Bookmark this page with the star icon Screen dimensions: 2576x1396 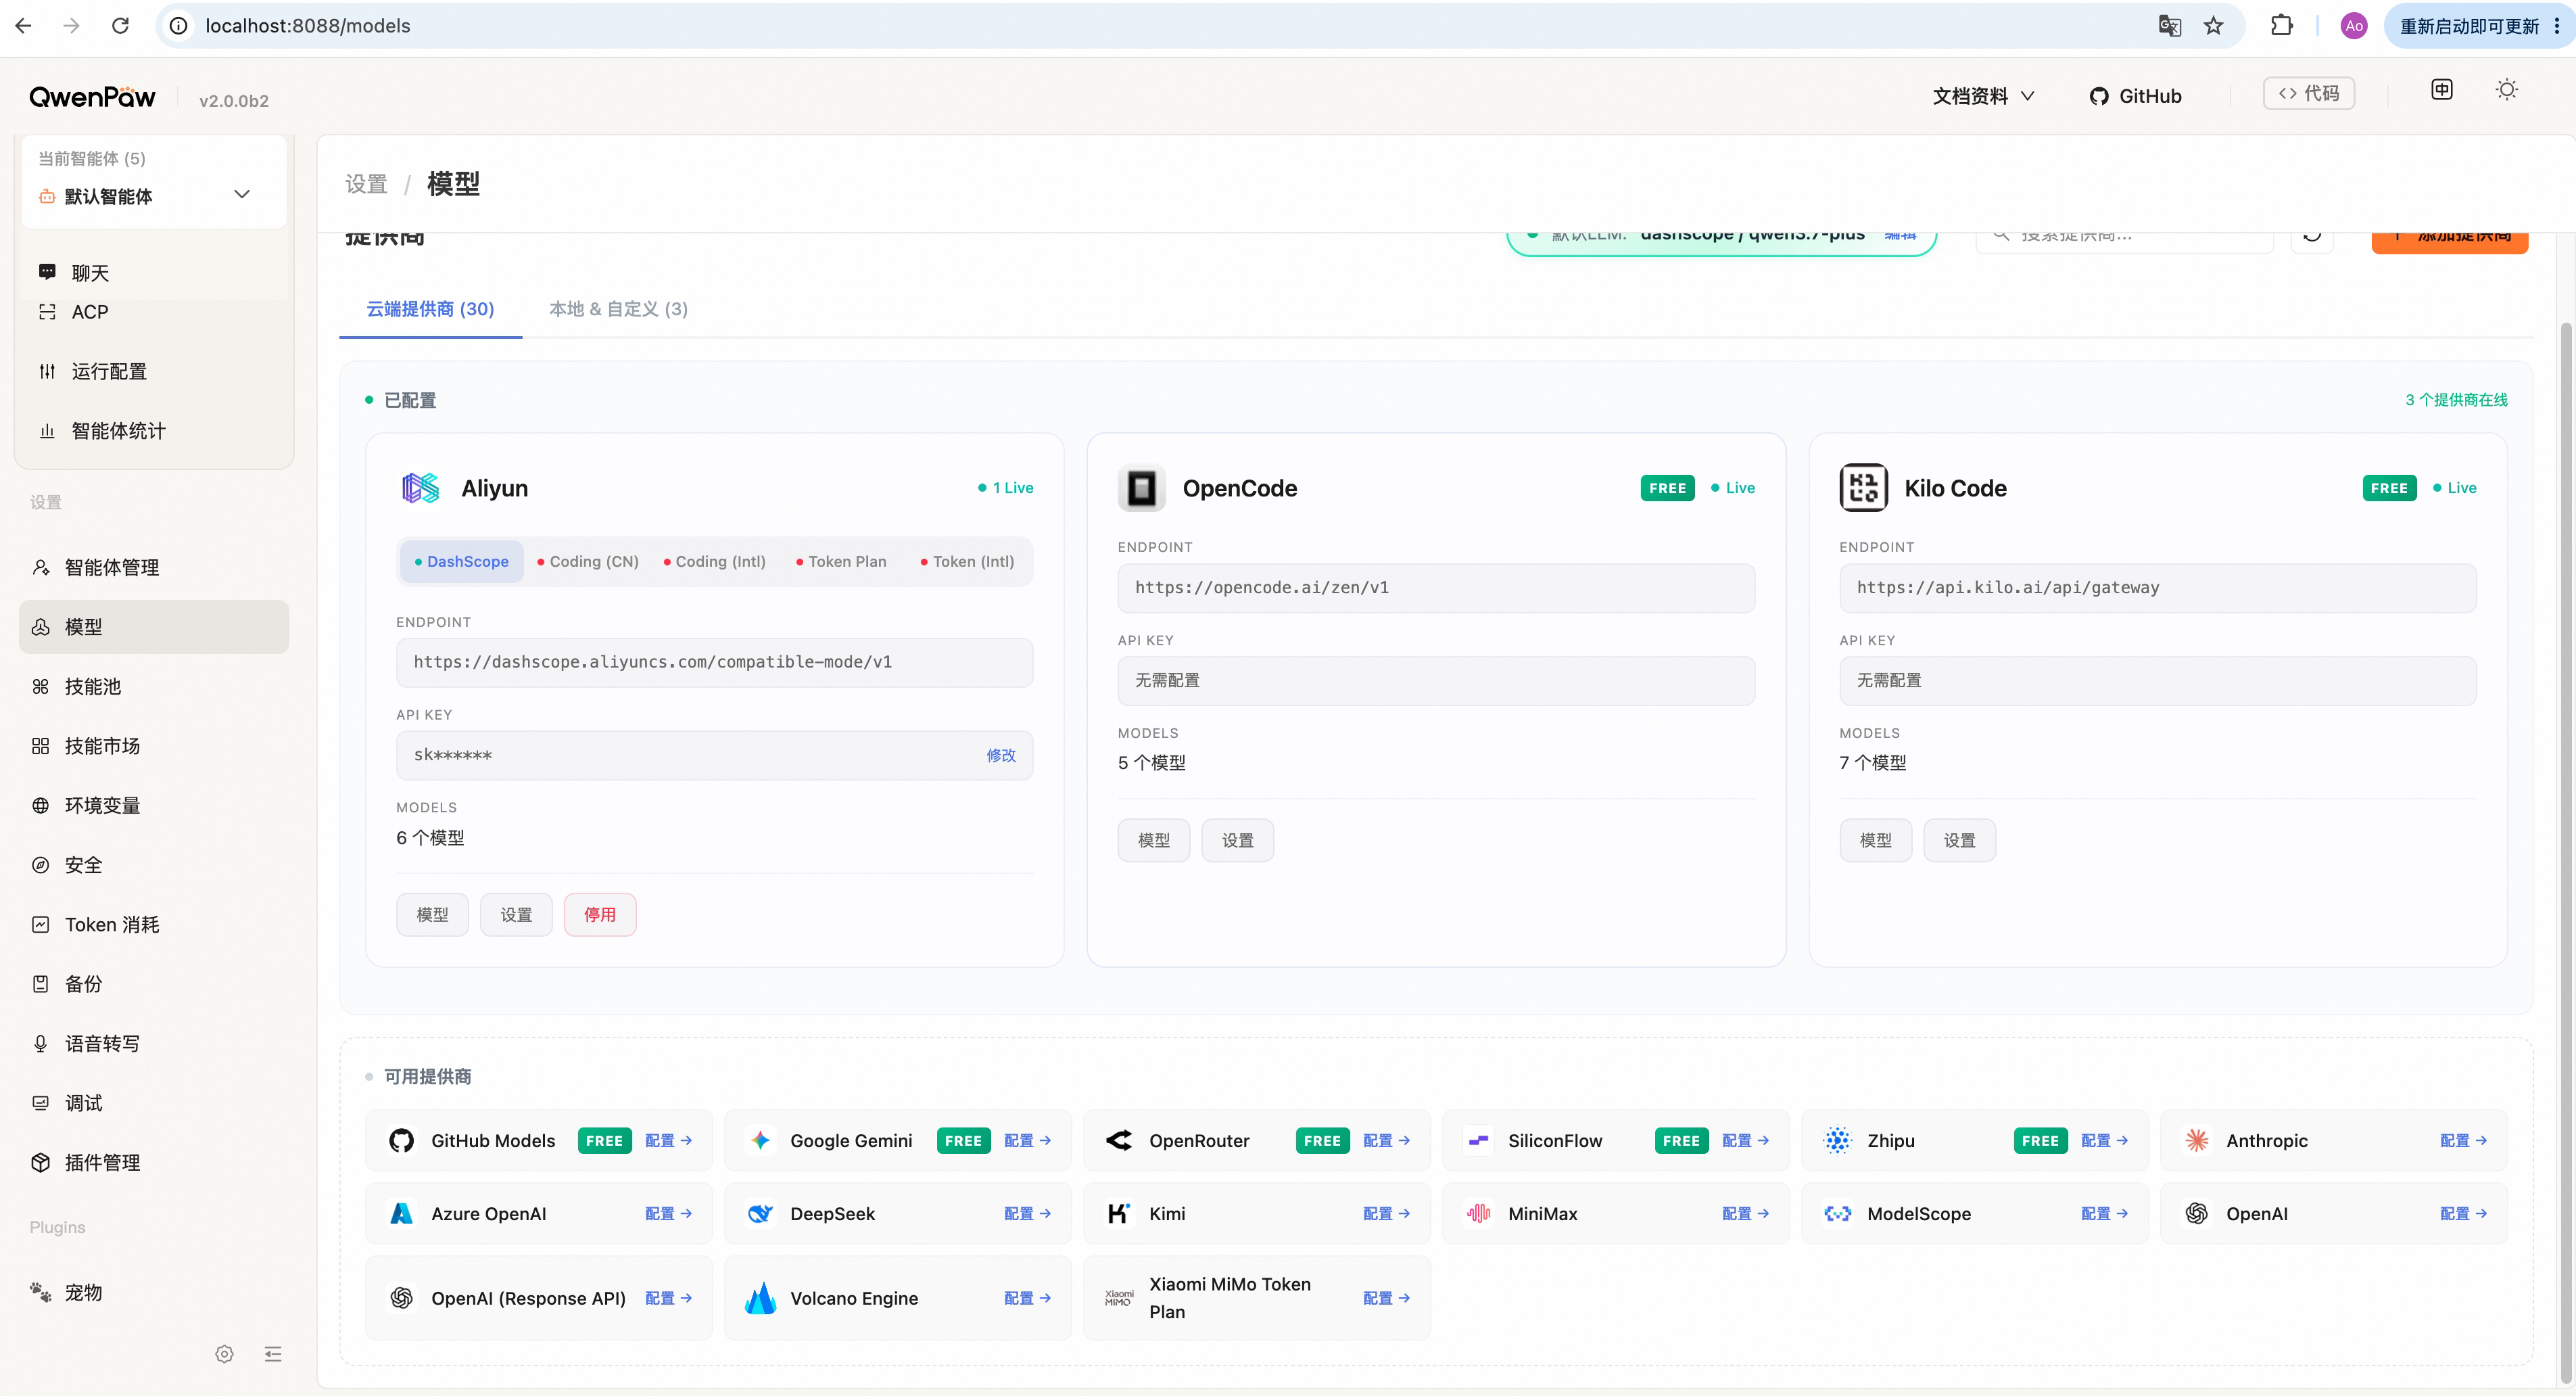click(x=2213, y=26)
